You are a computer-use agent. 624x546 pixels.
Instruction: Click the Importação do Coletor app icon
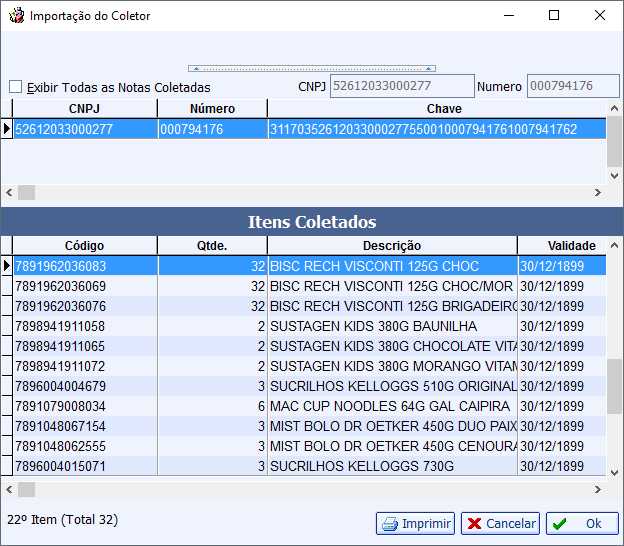coord(17,16)
